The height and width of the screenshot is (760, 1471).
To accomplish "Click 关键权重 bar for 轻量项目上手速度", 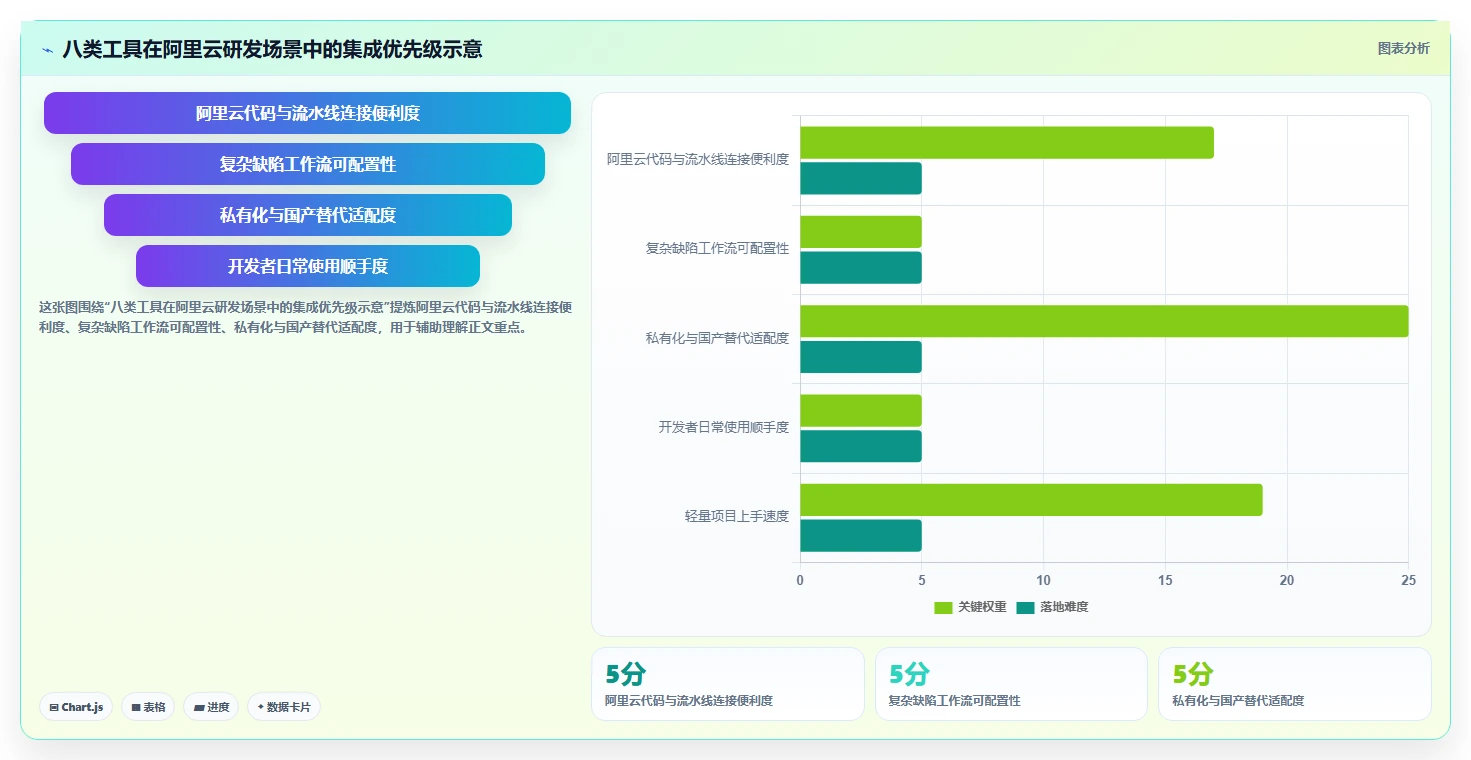I will pos(1031,500).
